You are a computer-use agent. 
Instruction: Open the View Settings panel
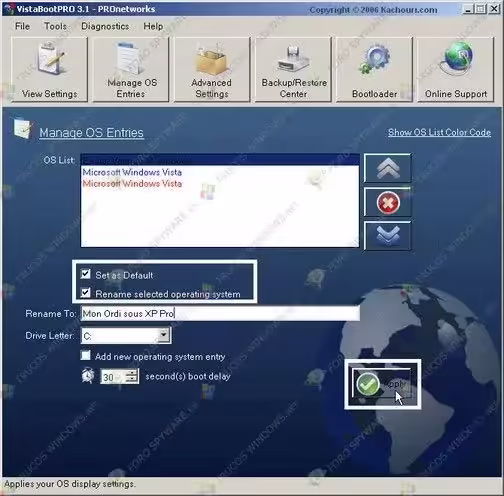click(x=49, y=69)
